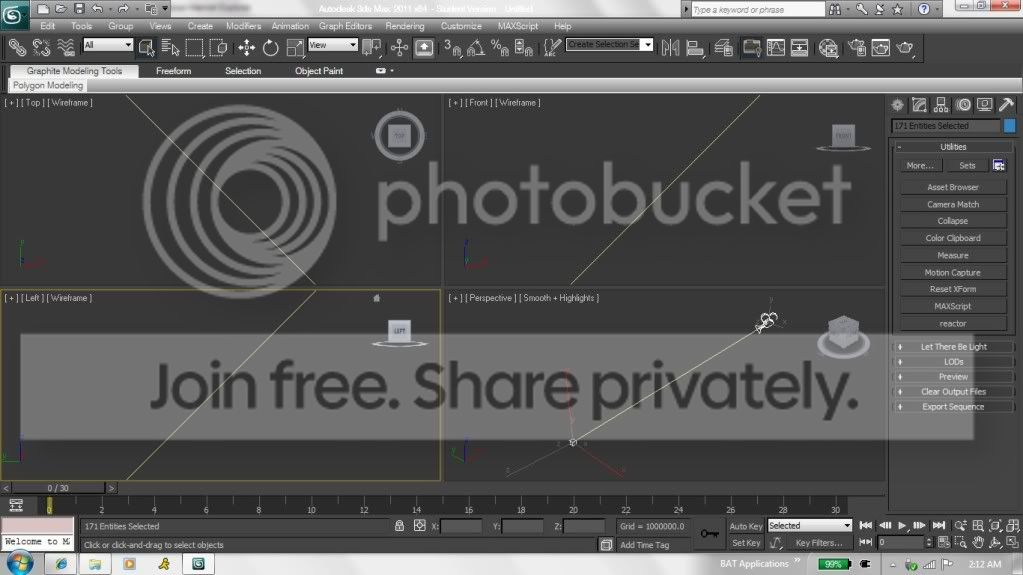Activate Select and Move tool
Image resolution: width=1023 pixels, height=575 pixels.
(247, 48)
